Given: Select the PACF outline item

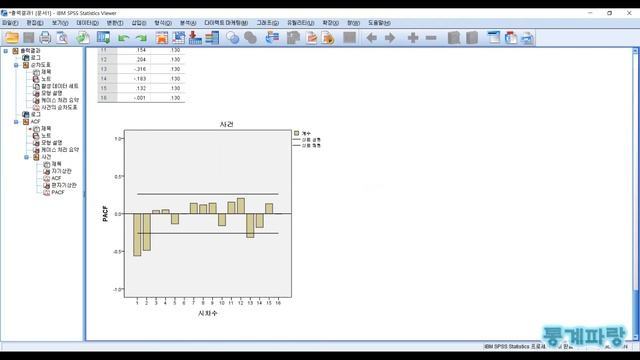Looking at the screenshot, I should [x=58, y=192].
